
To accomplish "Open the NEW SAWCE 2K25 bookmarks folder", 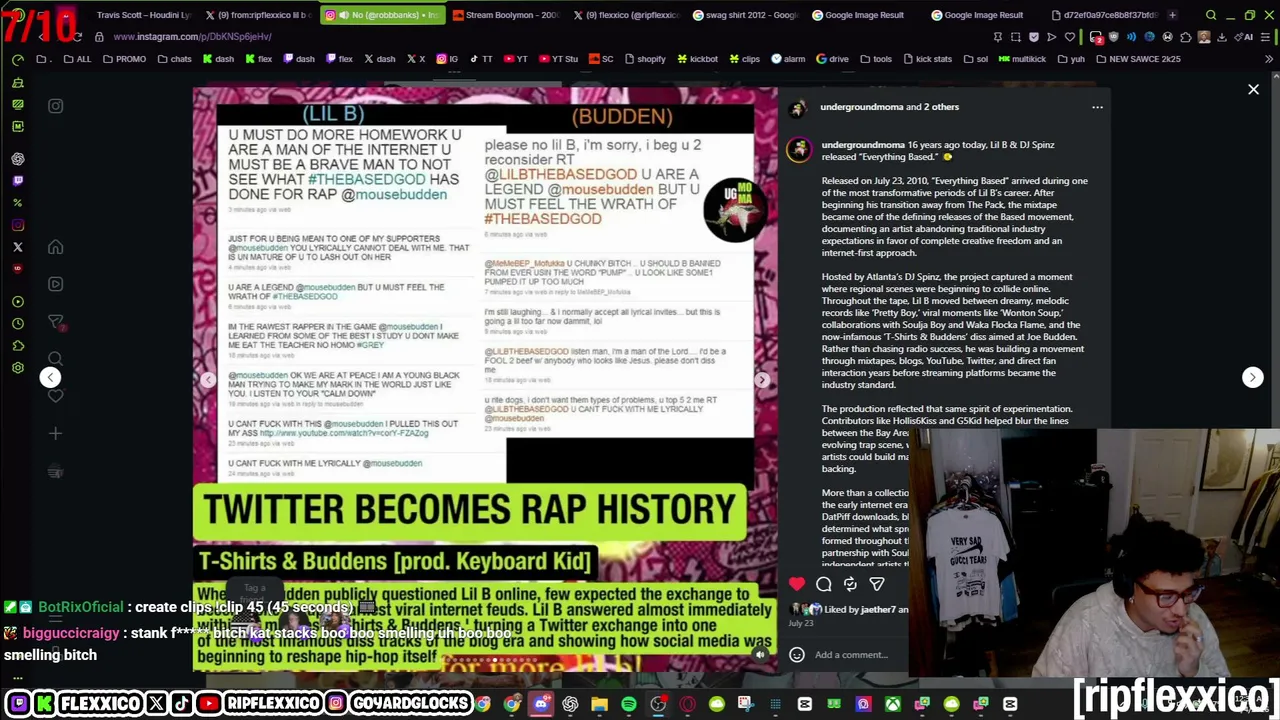I will click(1137, 59).
